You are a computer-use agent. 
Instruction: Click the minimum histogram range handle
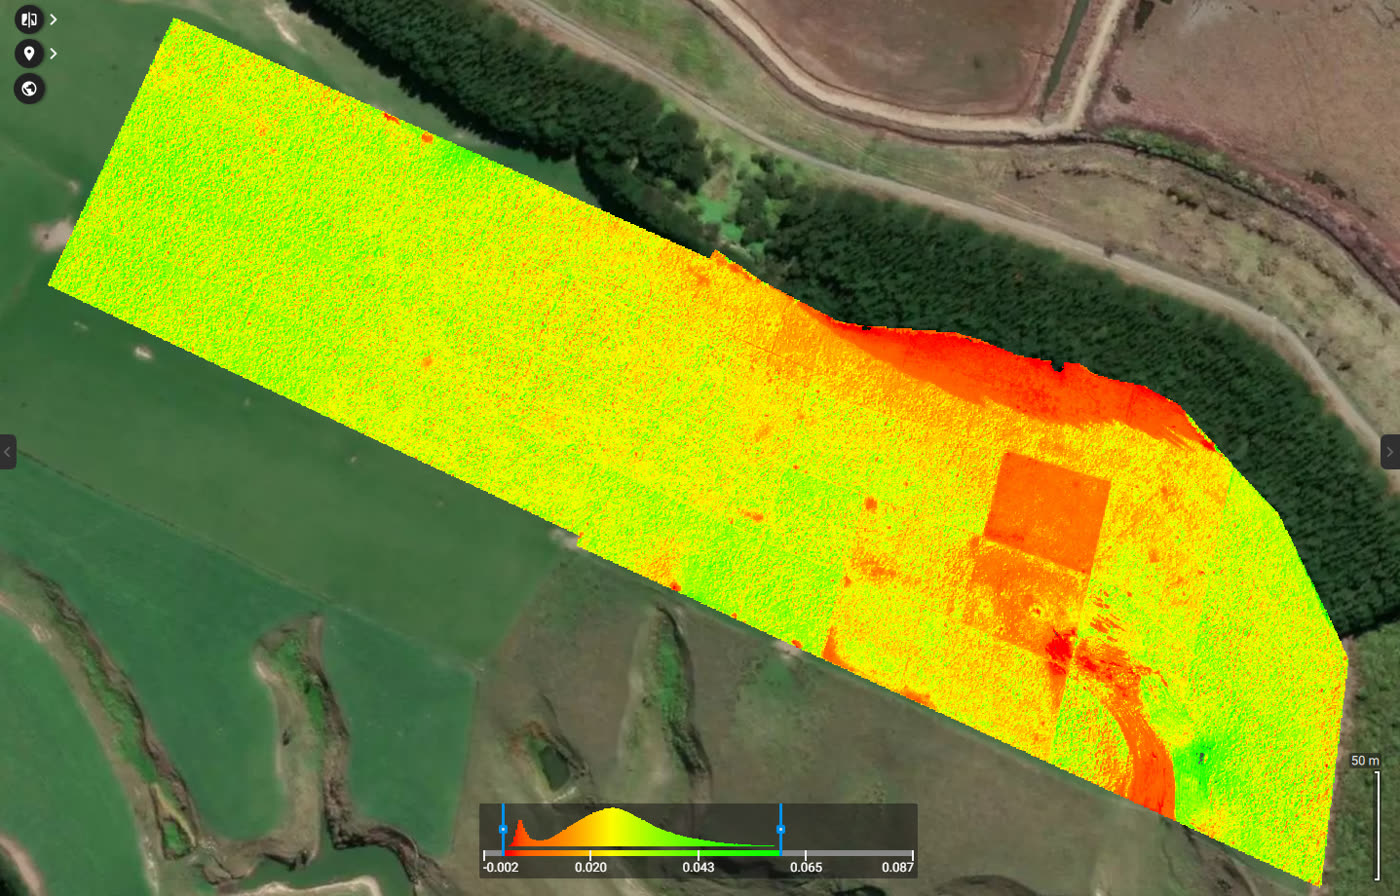(x=503, y=829)
